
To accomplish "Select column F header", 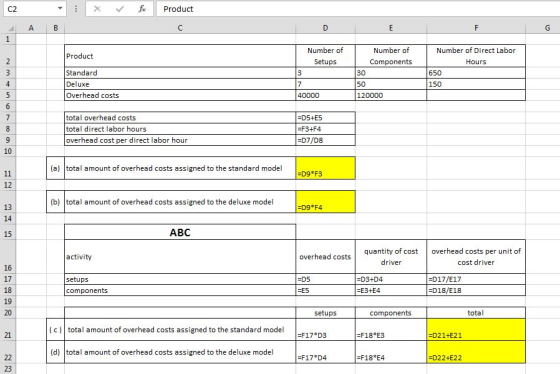I will tap(476, 28).
